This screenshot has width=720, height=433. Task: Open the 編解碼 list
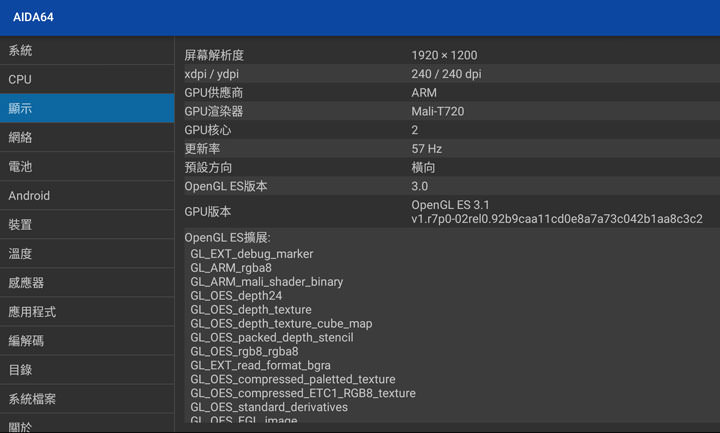86,341
